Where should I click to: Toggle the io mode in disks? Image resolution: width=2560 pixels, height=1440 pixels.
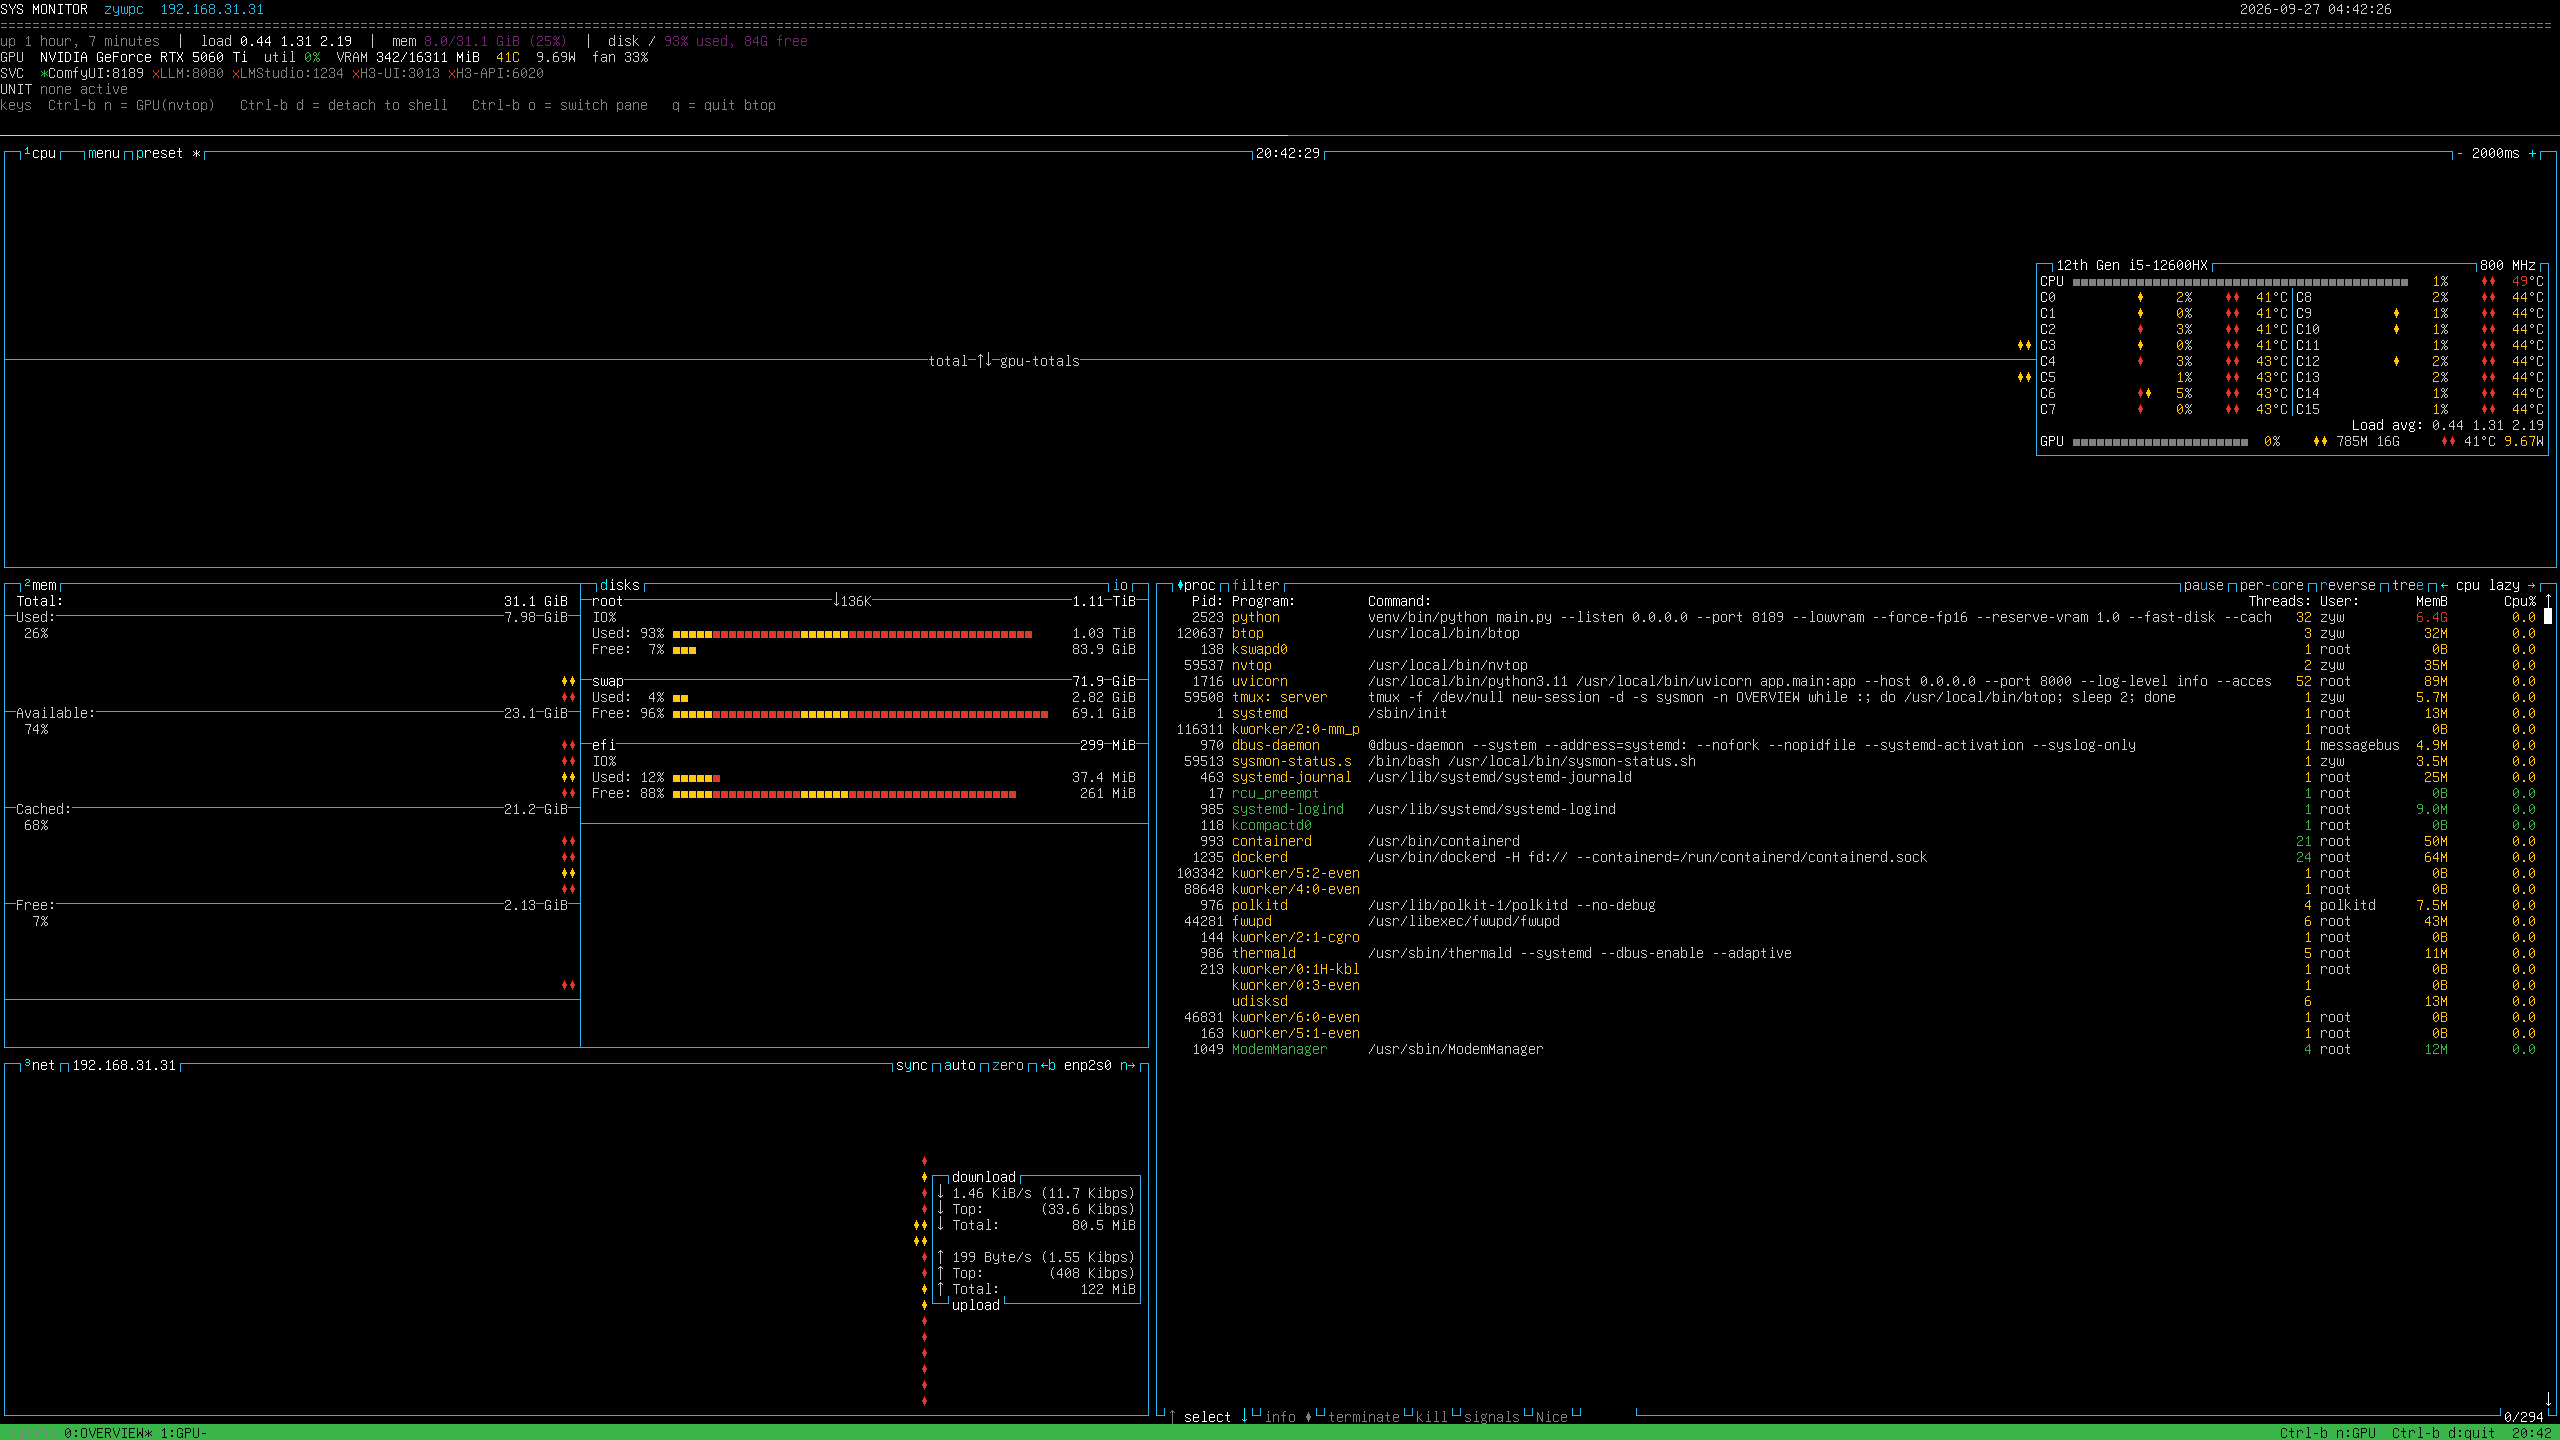coord(1120,585)
